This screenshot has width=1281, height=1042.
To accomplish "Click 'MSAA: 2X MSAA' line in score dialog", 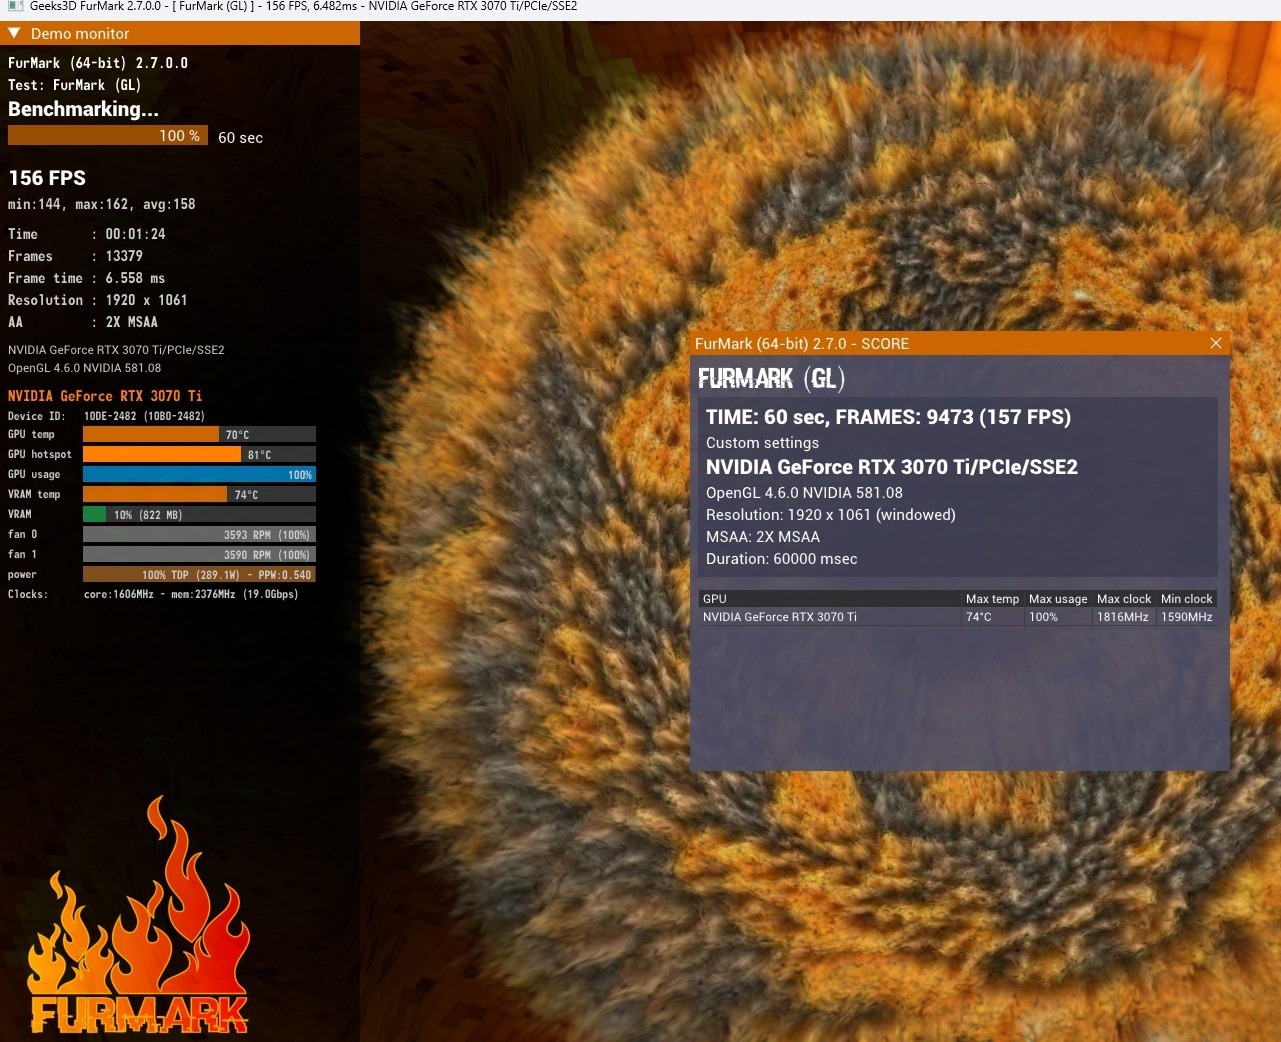I will (x=762, y=537).
